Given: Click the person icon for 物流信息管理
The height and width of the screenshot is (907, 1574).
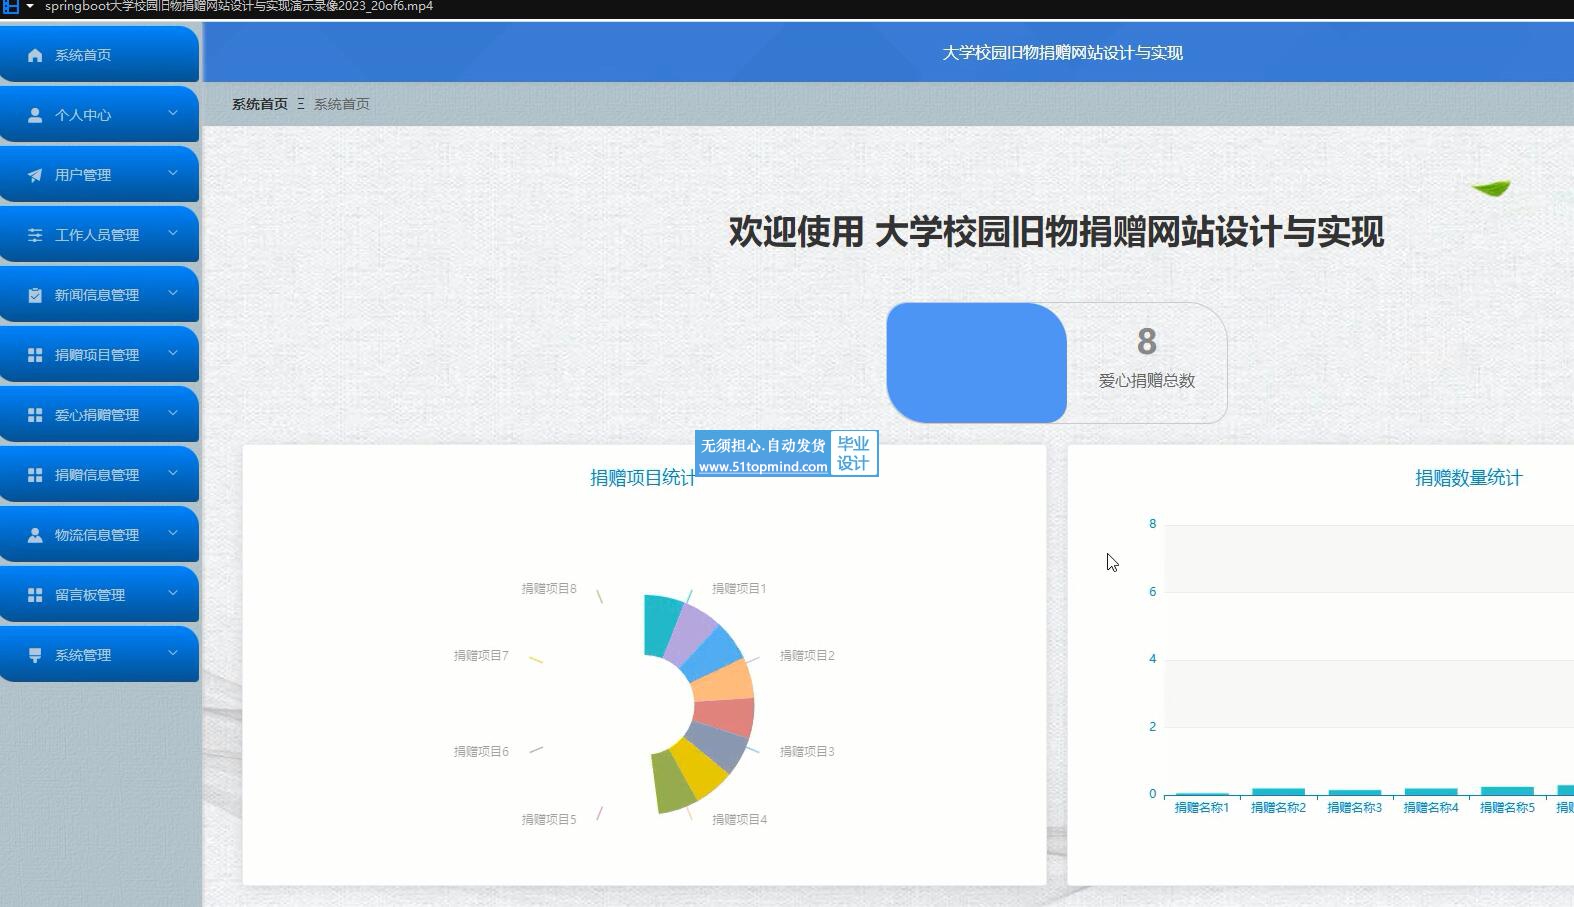Looking at the screenshot, I should coord(35,535).
